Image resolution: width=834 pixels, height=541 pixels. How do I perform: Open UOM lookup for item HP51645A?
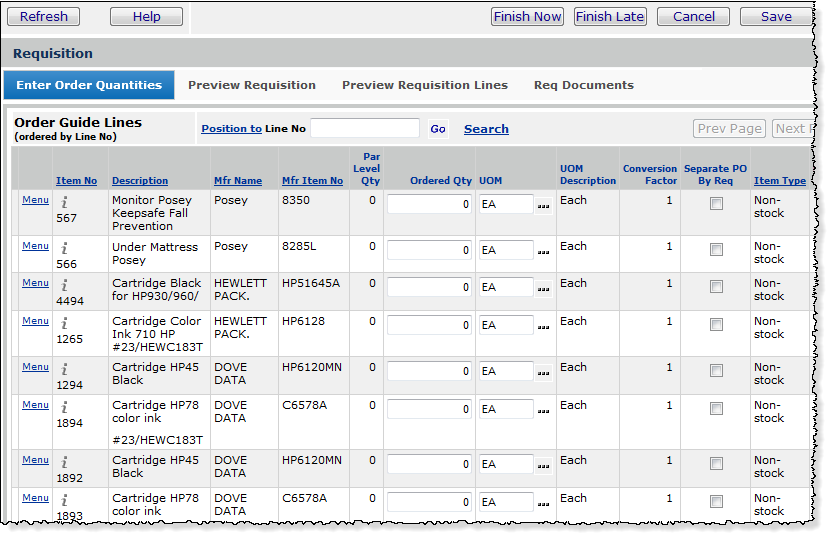click(543, 289)
